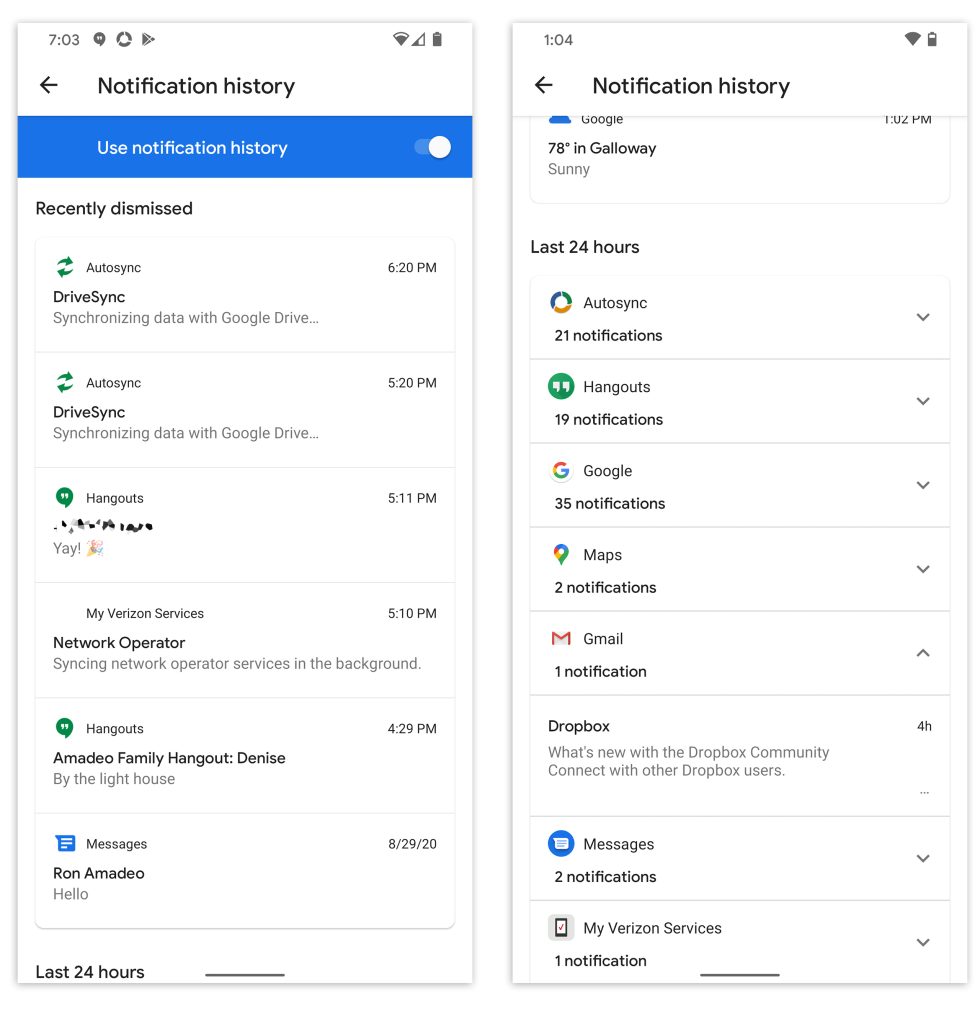
Task: Tap the 7:03 clock in the status bar
Action: (x=63, y=40)
